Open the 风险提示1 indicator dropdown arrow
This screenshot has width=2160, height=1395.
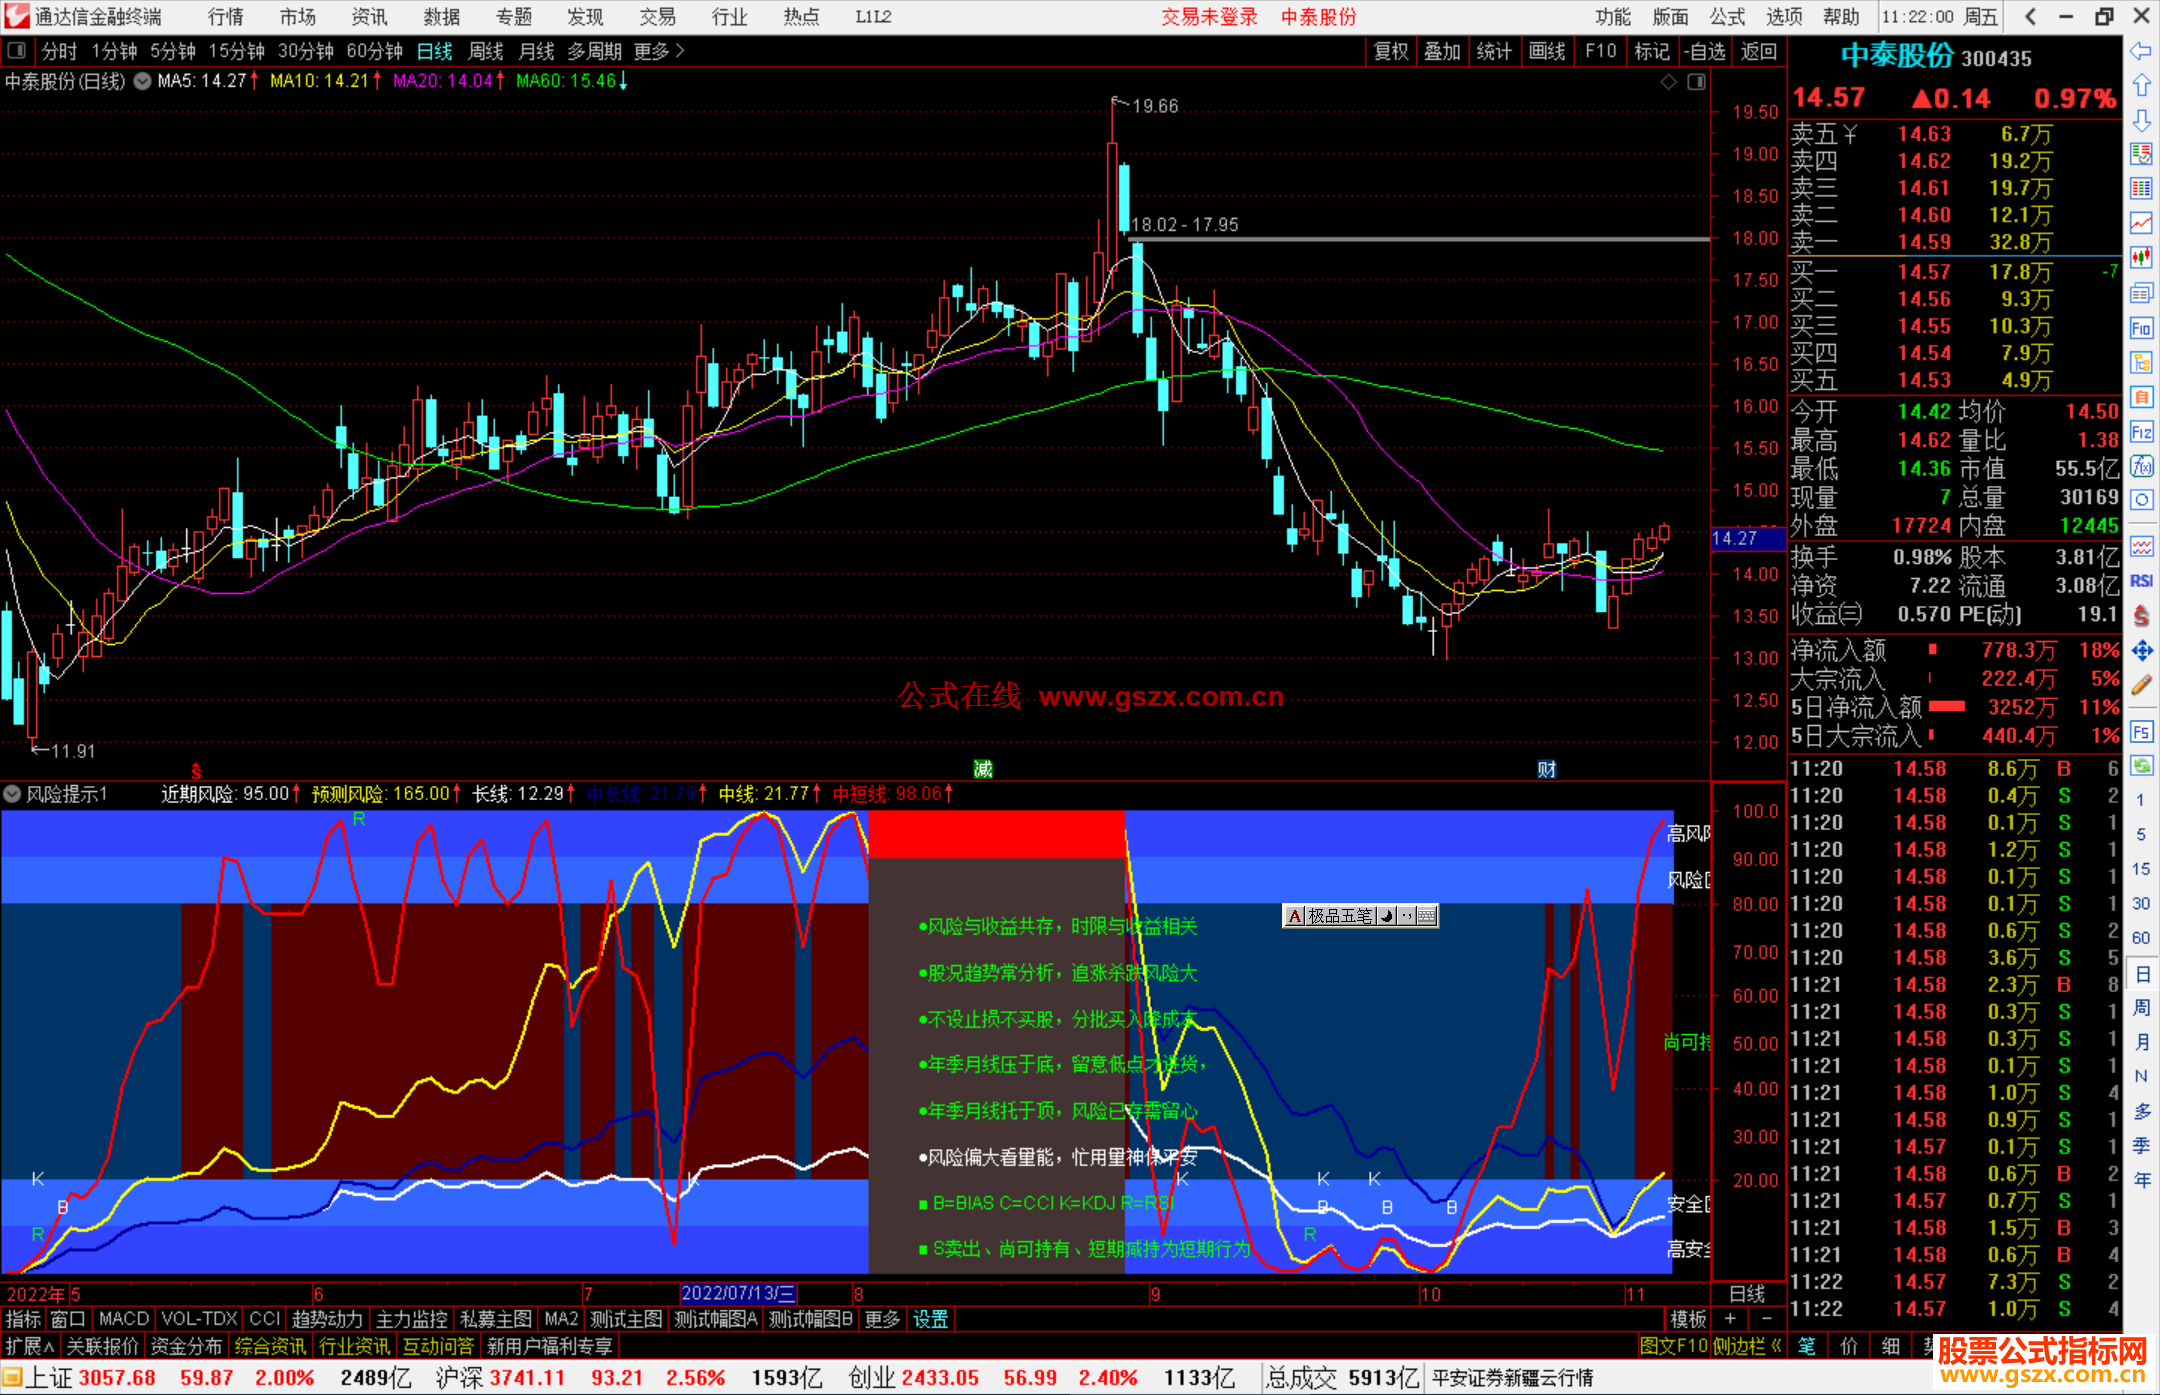click(12, 794)
